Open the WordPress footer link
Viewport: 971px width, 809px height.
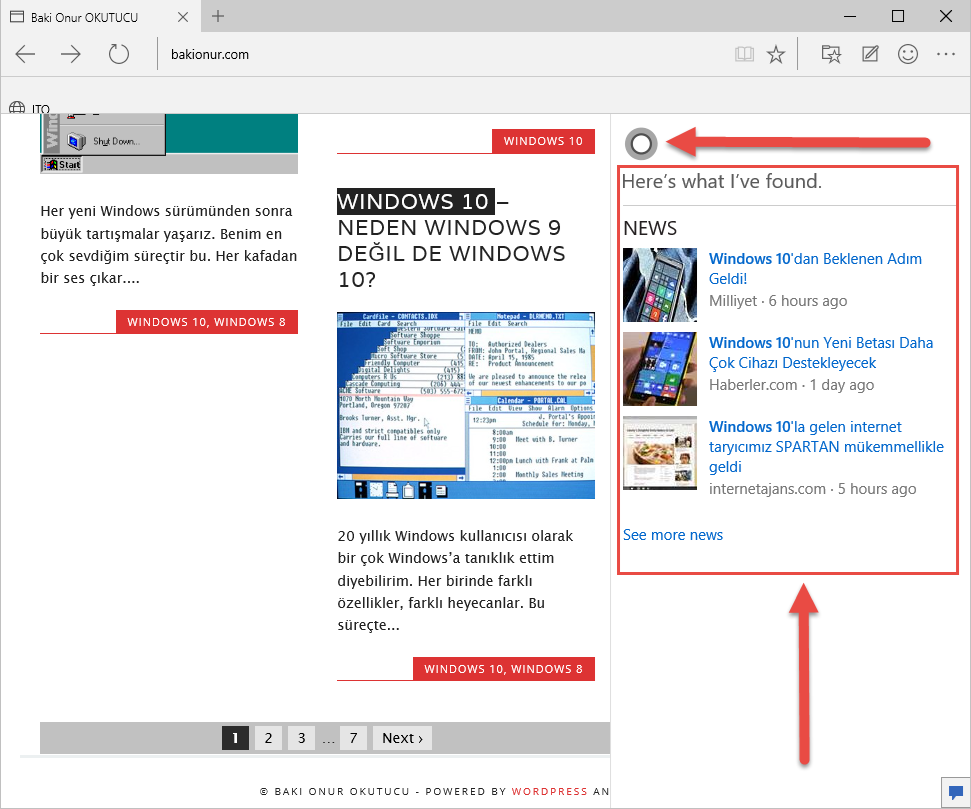coord(549,792)
